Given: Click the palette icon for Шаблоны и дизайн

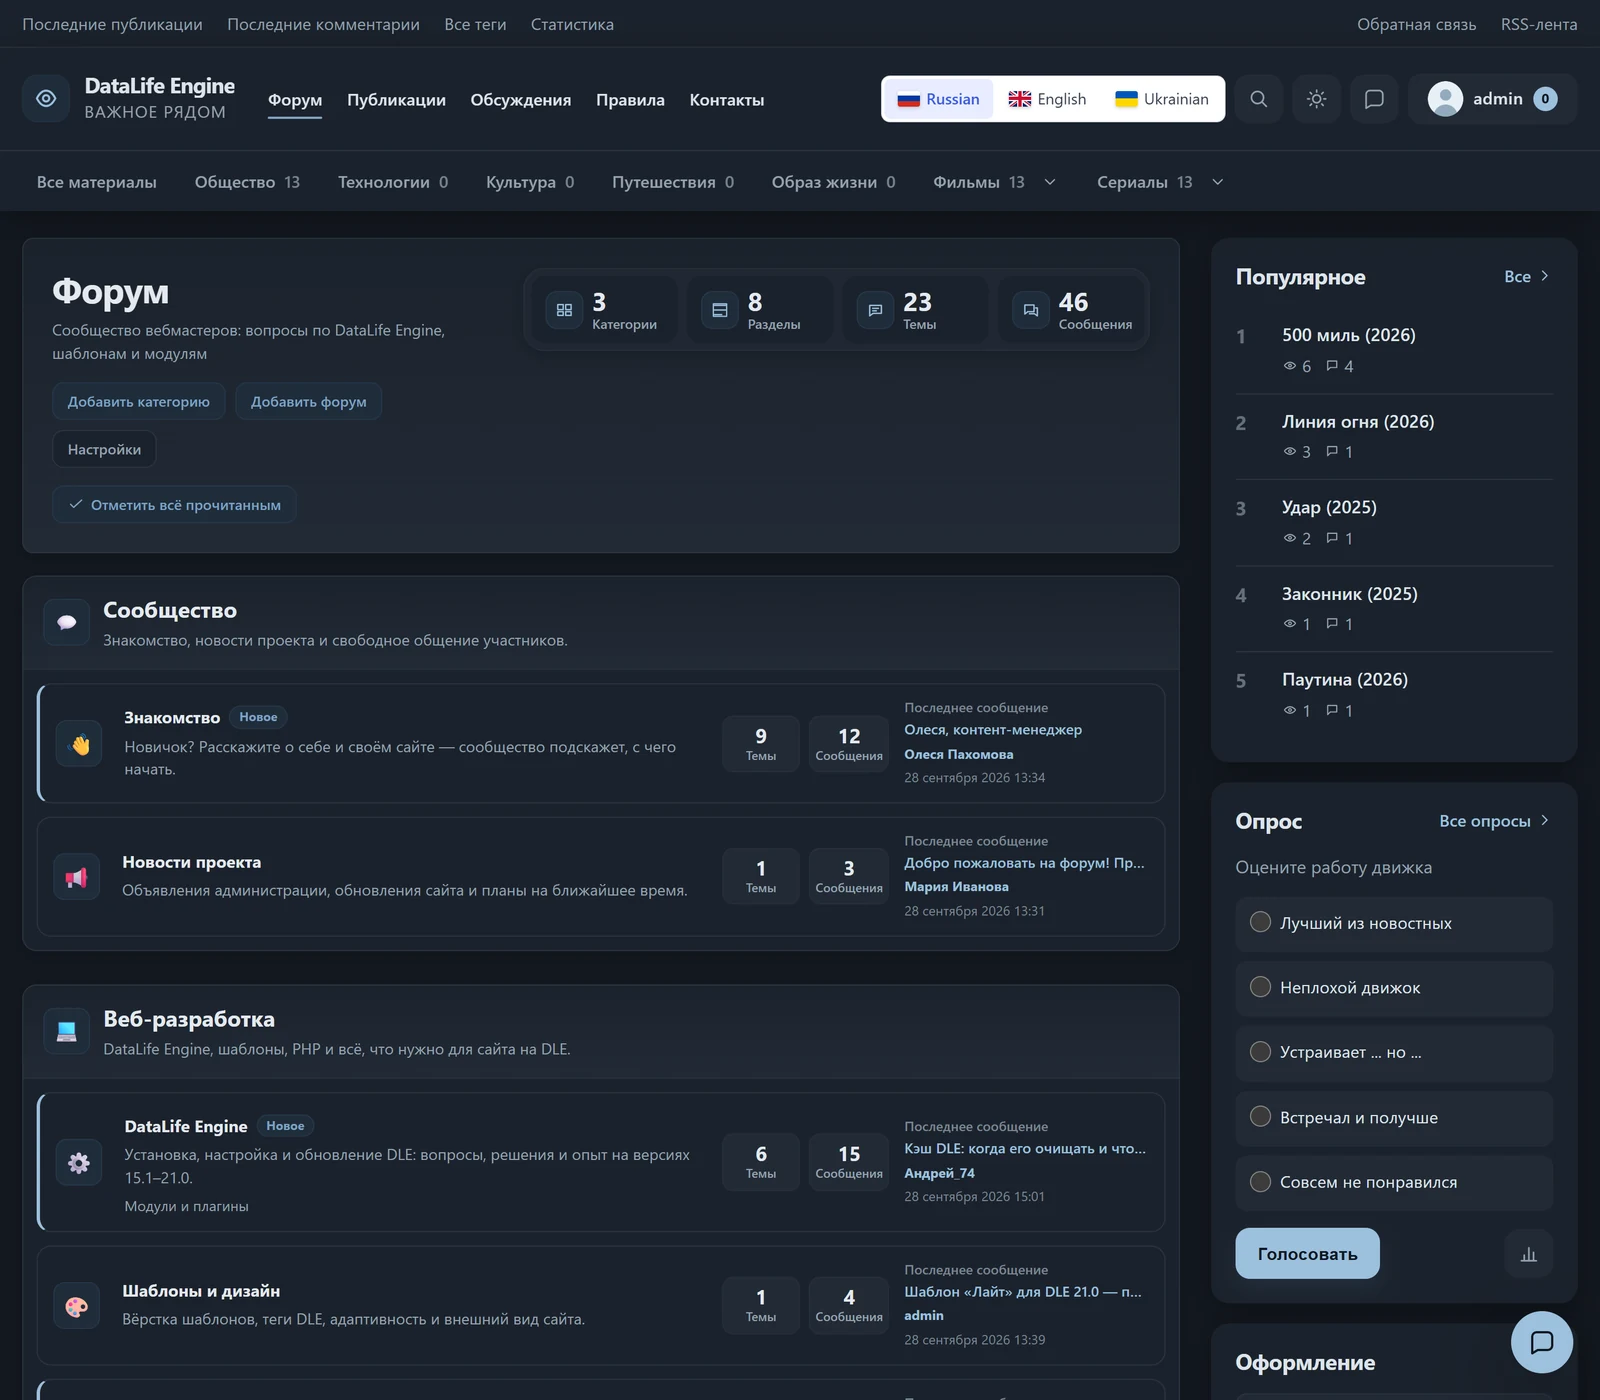Looking at the screenshot, I should (x=76, y=1306).
